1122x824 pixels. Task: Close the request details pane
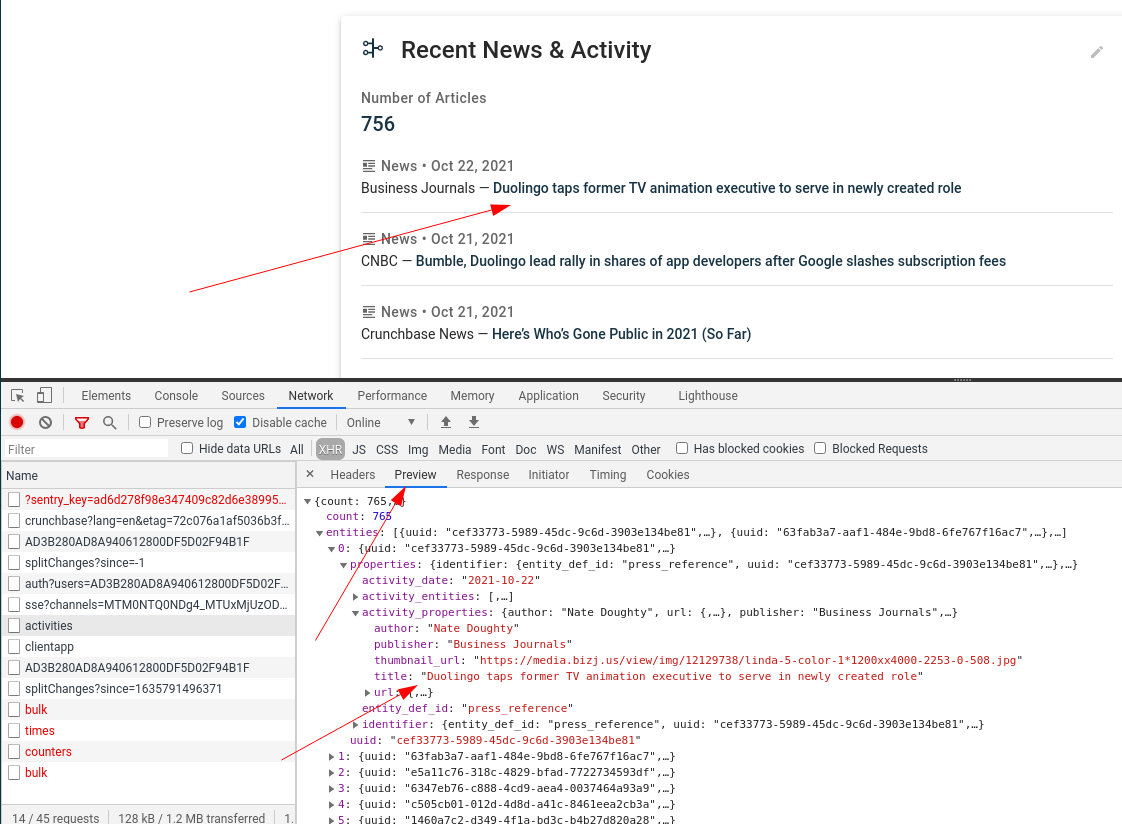pos(310,474)
